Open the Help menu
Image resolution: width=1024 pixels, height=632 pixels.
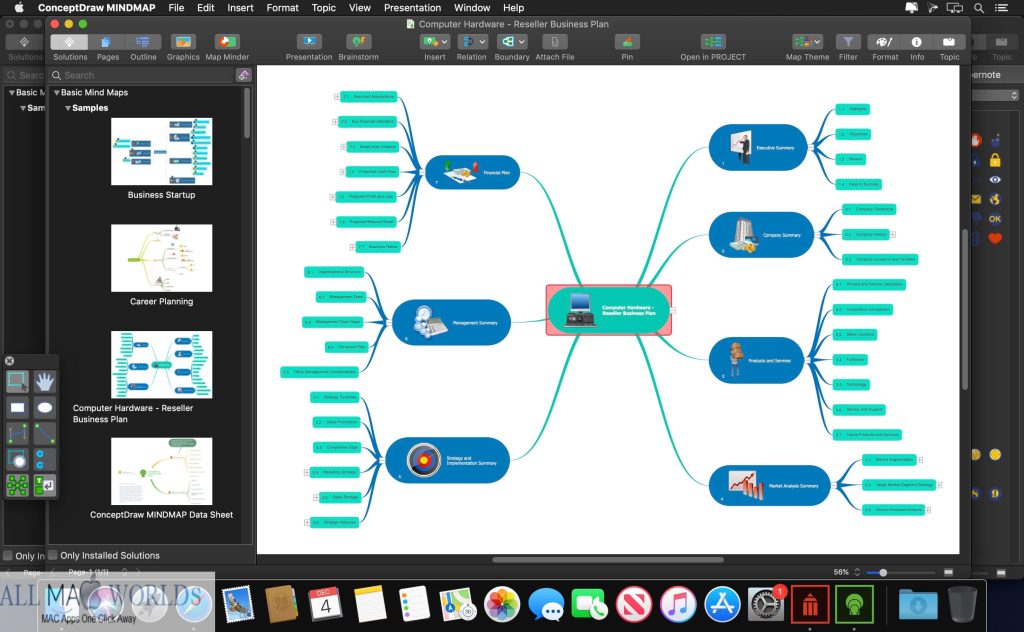tap(513, 8)
